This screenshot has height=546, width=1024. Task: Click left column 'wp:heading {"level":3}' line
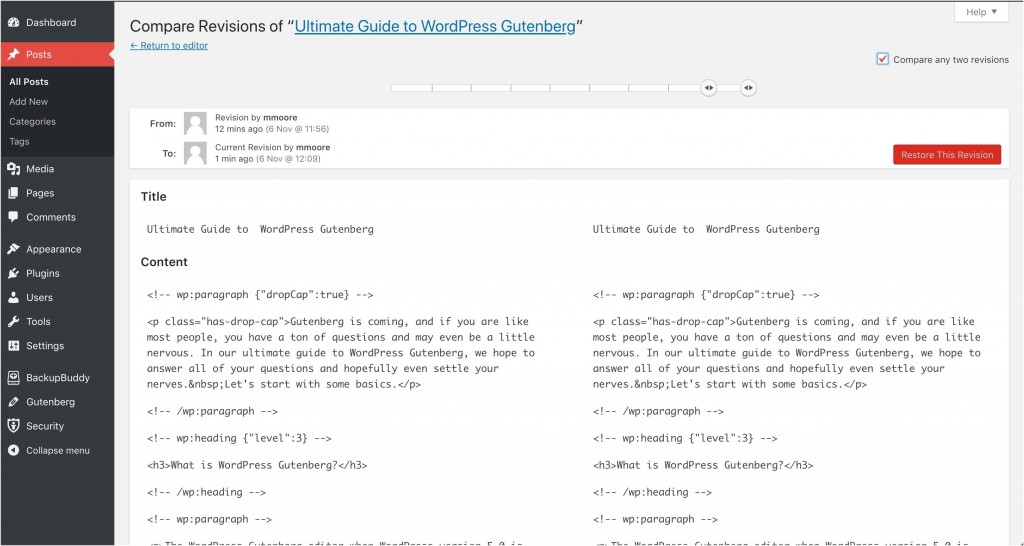[239, 438]
